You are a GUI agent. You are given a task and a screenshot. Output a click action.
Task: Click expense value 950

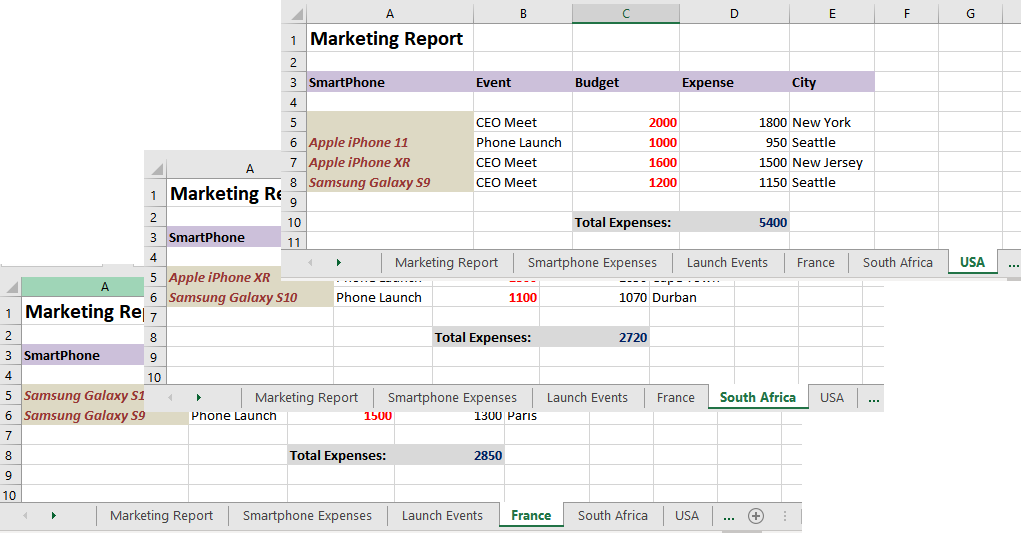tap(734, 143)
